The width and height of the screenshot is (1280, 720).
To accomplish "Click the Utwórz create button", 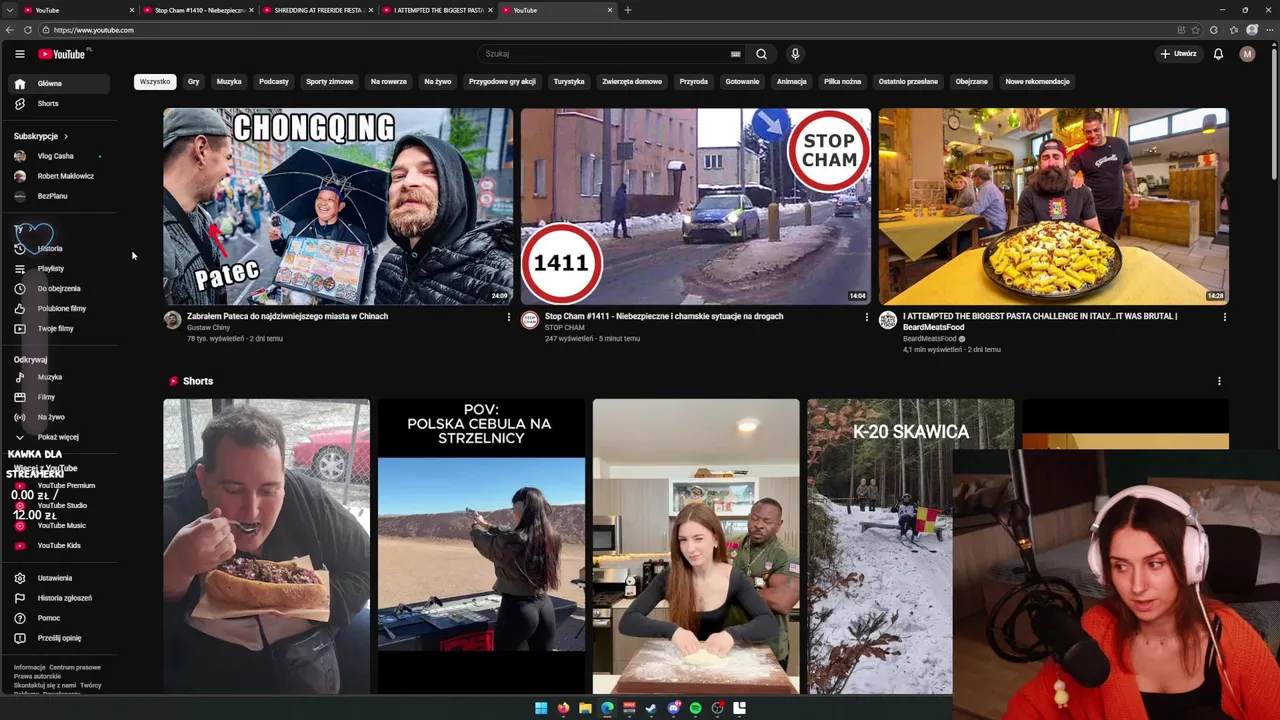I will tap(1178, 54).
